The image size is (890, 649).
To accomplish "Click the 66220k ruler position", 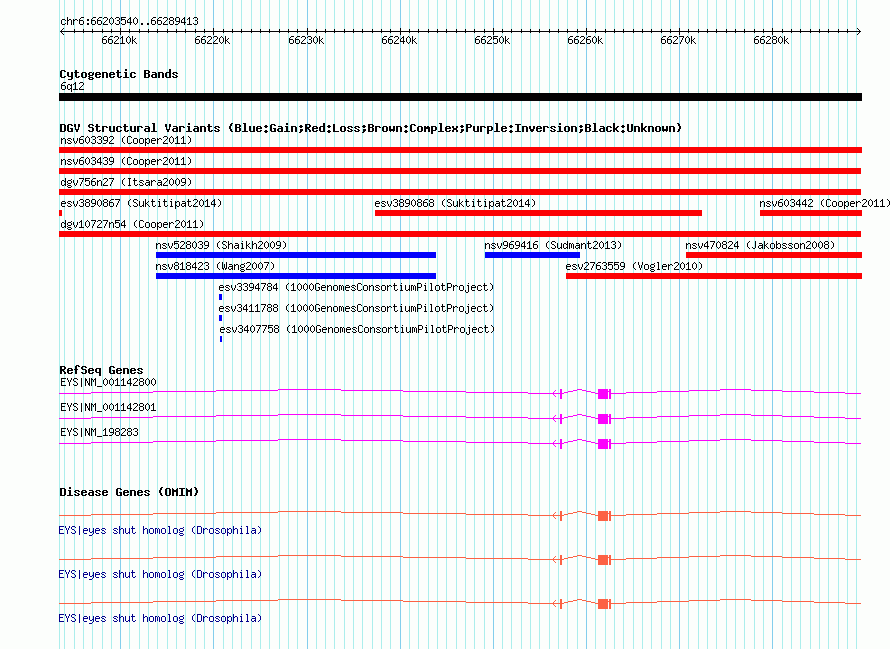I will [x=212, y=40].
